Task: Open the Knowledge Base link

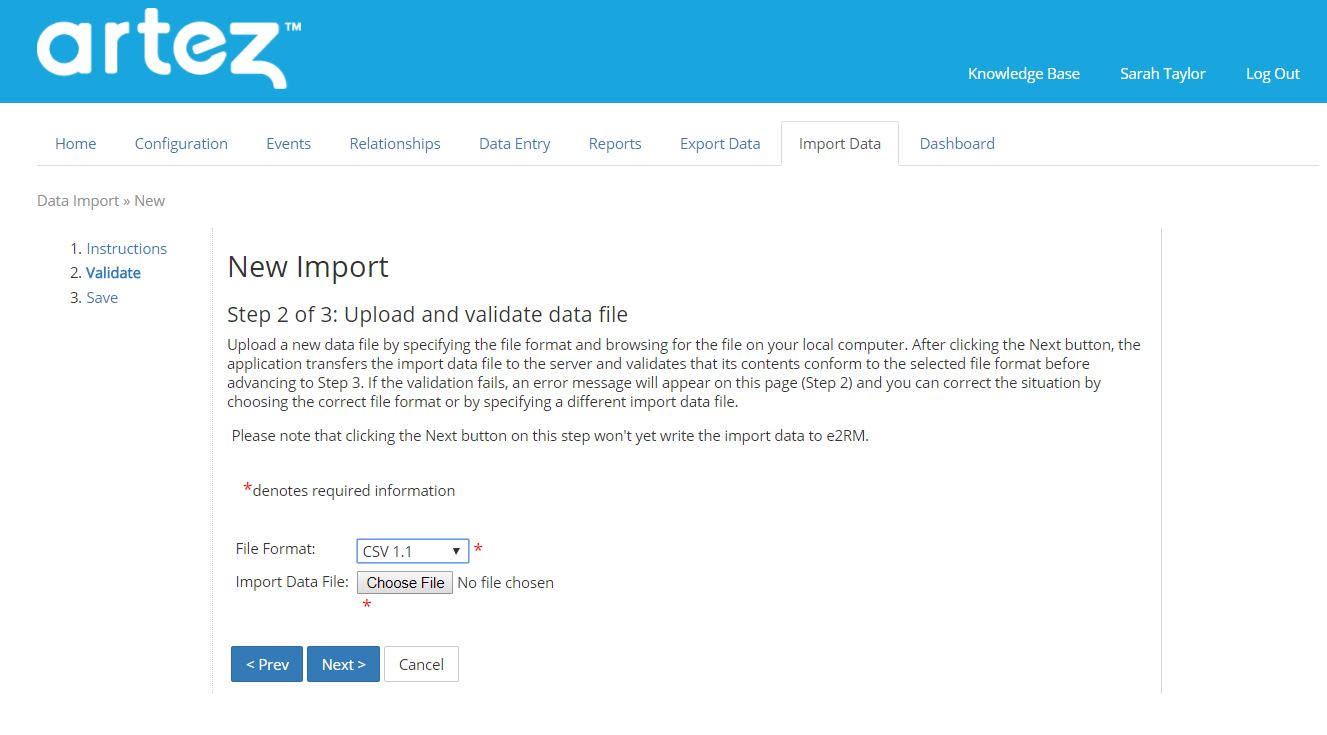Action: point(1023,73)
